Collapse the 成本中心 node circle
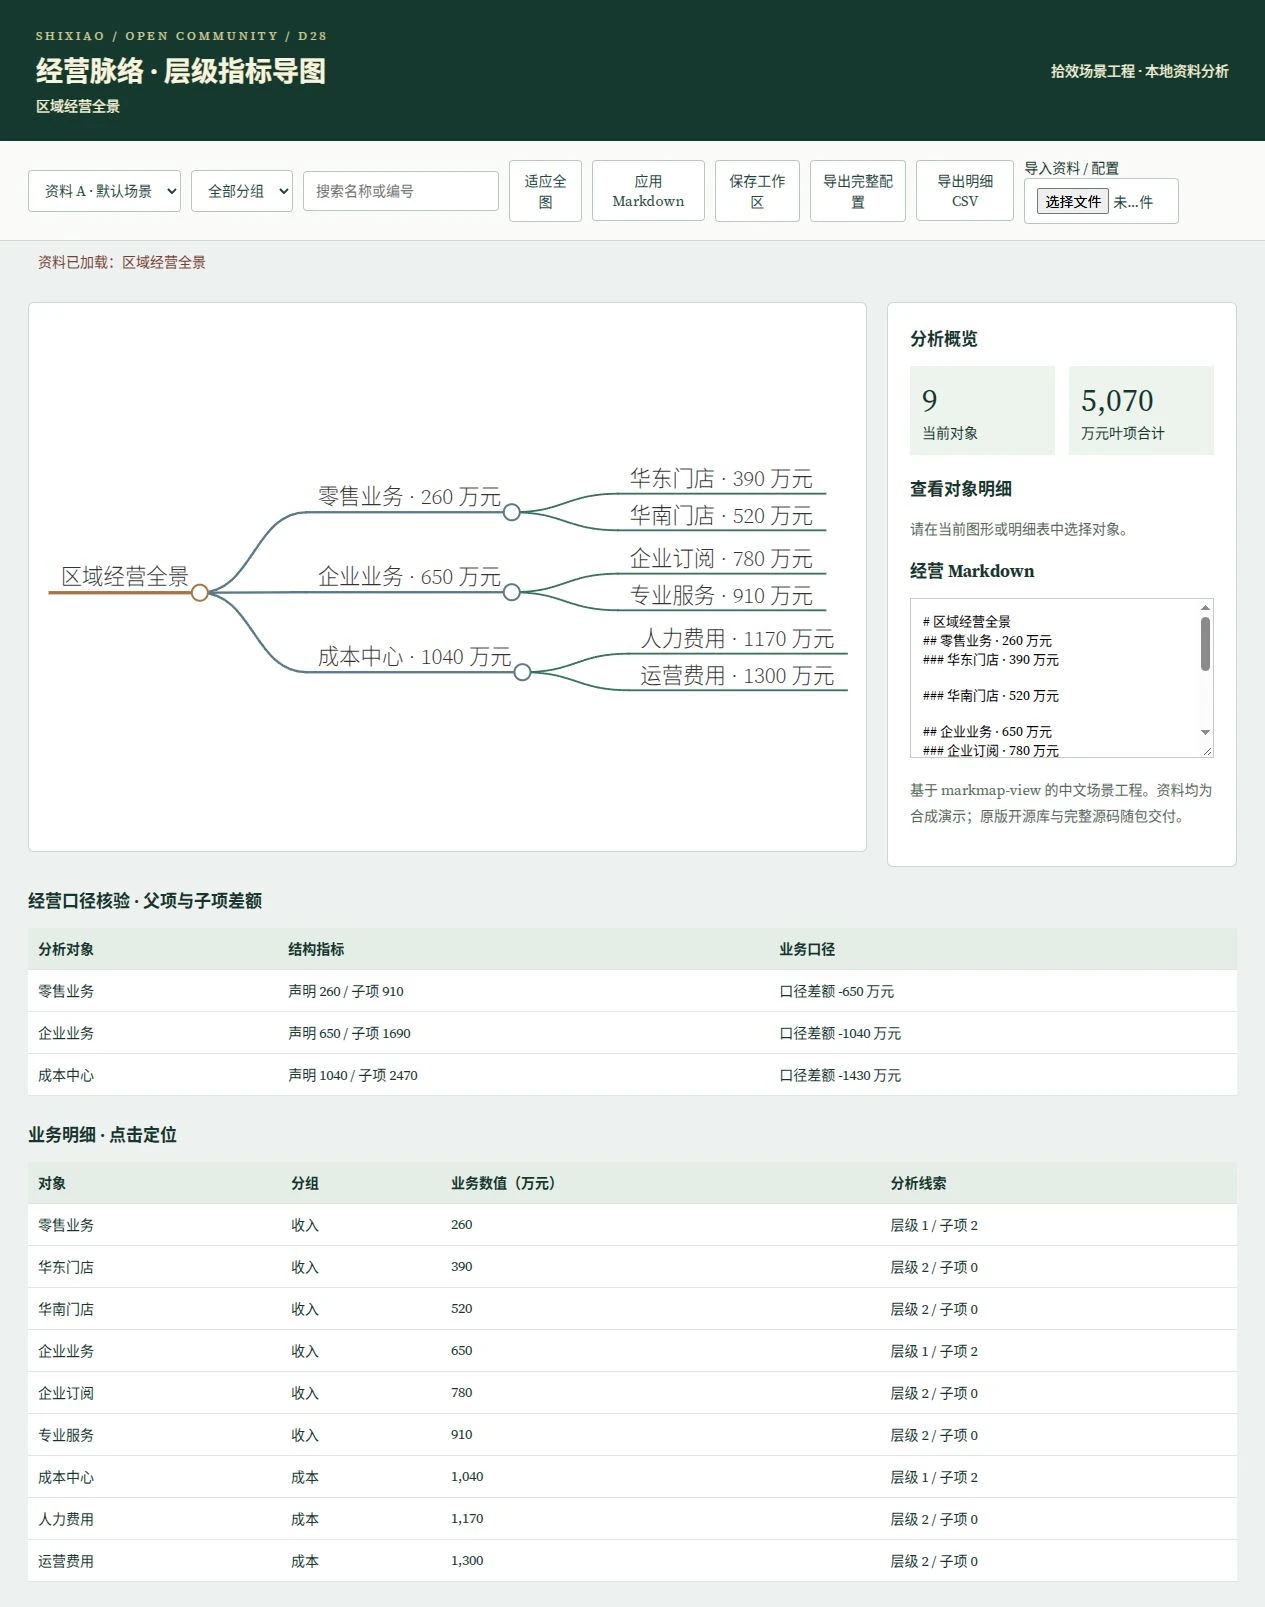The image size is (1265, 1607). [522, 672]
